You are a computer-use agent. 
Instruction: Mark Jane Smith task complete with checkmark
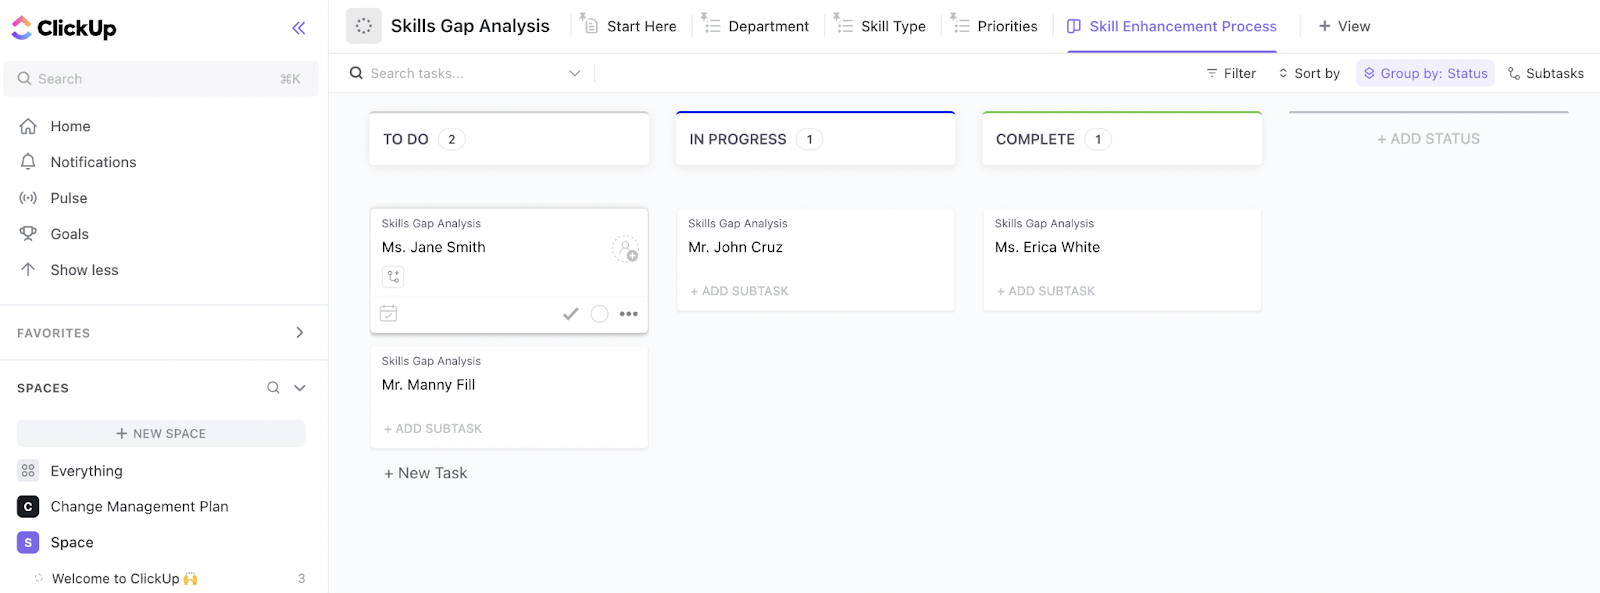coord(571,314)
